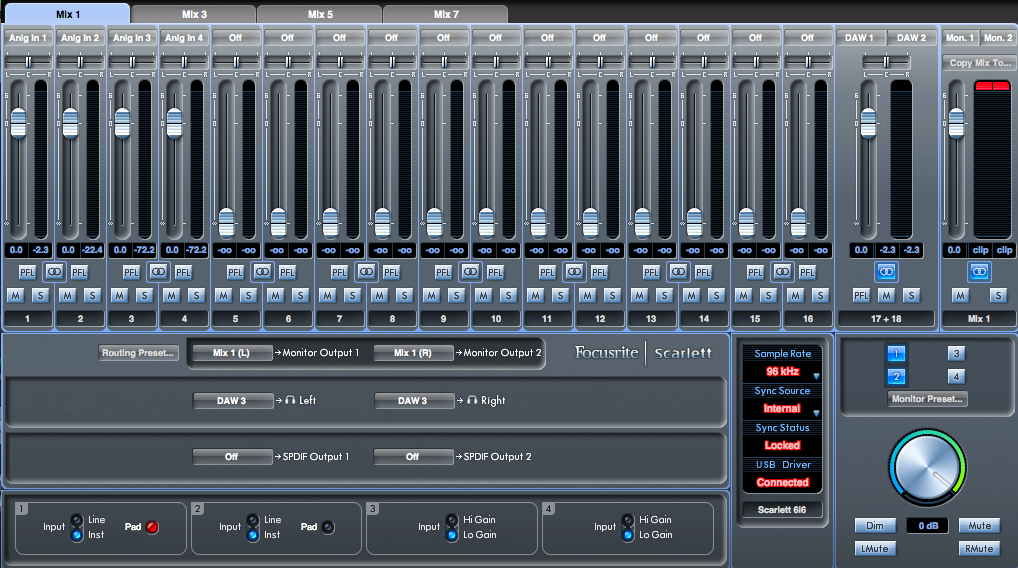Toggle stereo link for channels 1 and 2
The height and width of the screenshot is (568, 1018).
click(x=54, y=271)
